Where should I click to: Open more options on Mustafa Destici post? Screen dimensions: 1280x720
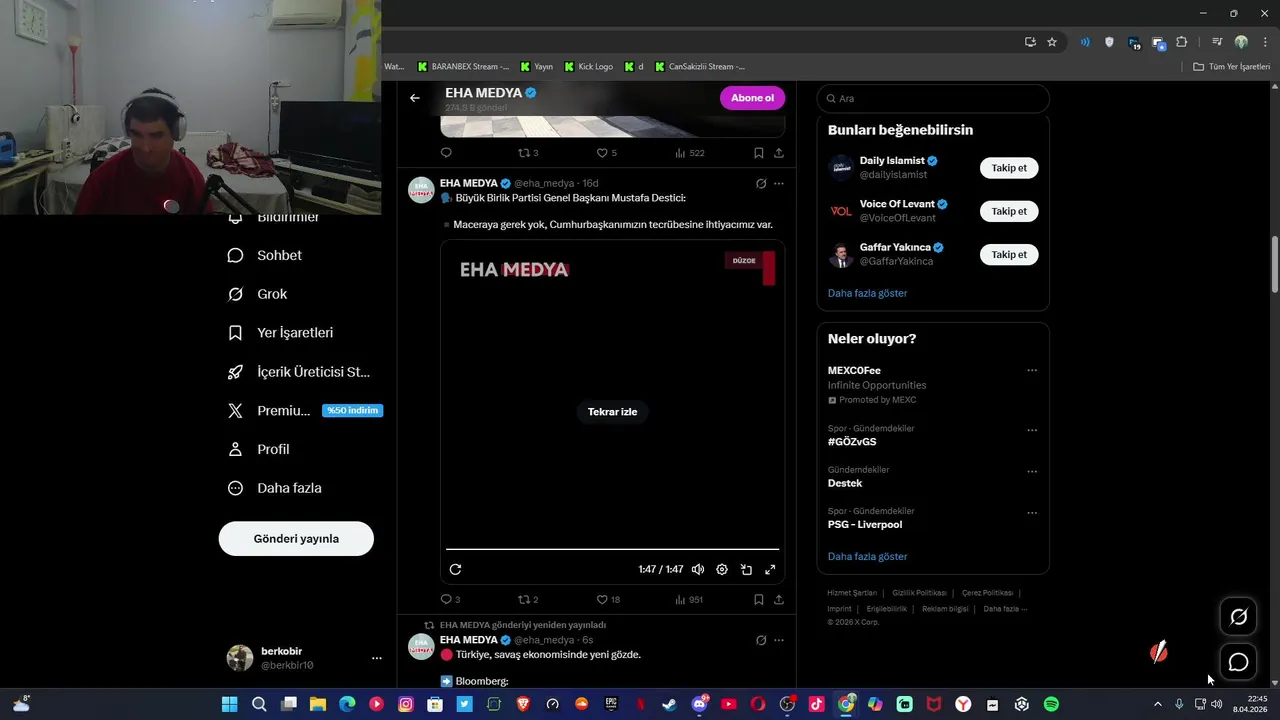779,184
